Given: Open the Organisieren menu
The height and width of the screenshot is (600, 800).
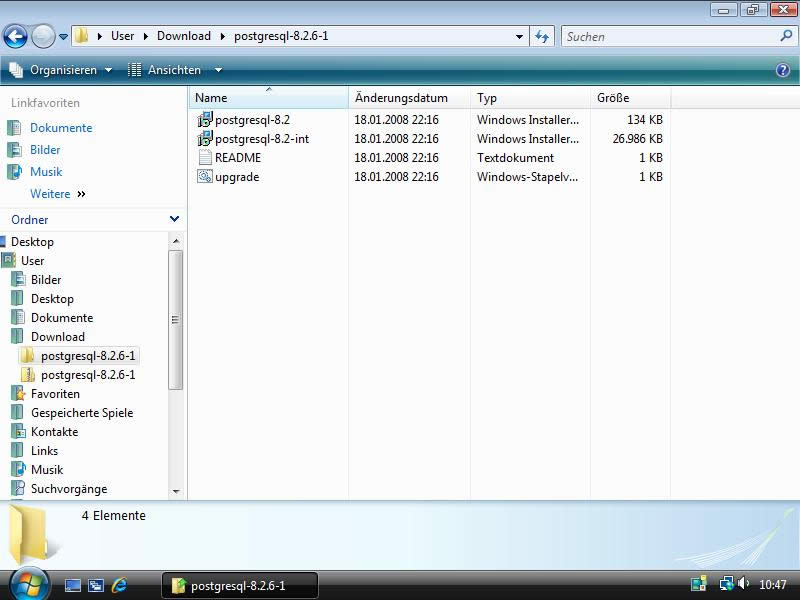Looking at the screenshot, I should coord(61,70).
